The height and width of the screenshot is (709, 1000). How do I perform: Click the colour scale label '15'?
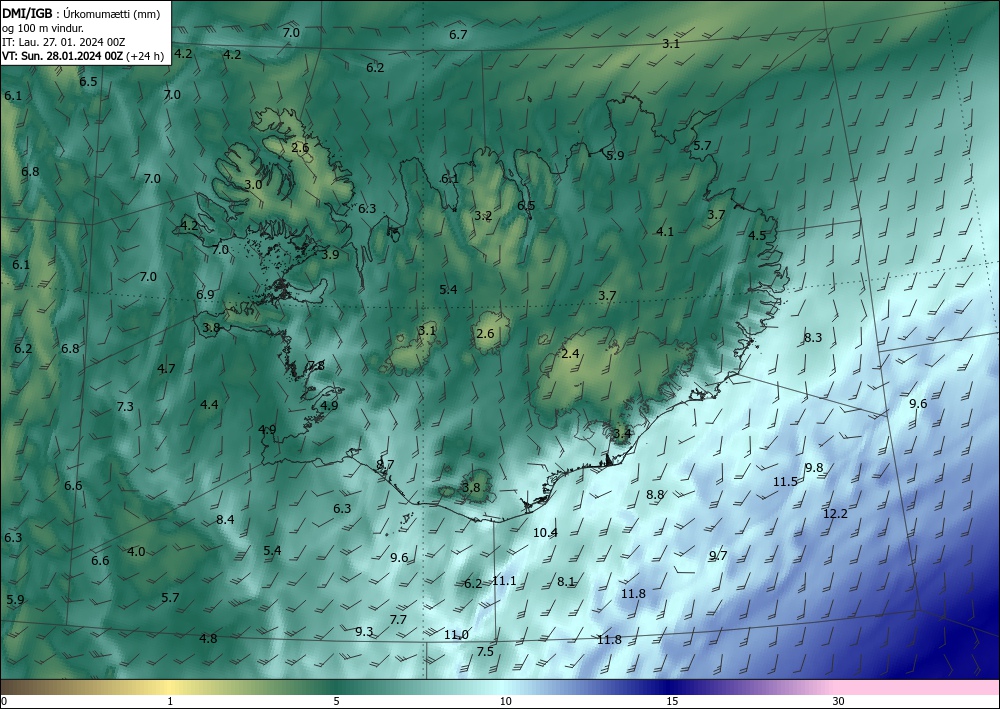coord(672,702)
